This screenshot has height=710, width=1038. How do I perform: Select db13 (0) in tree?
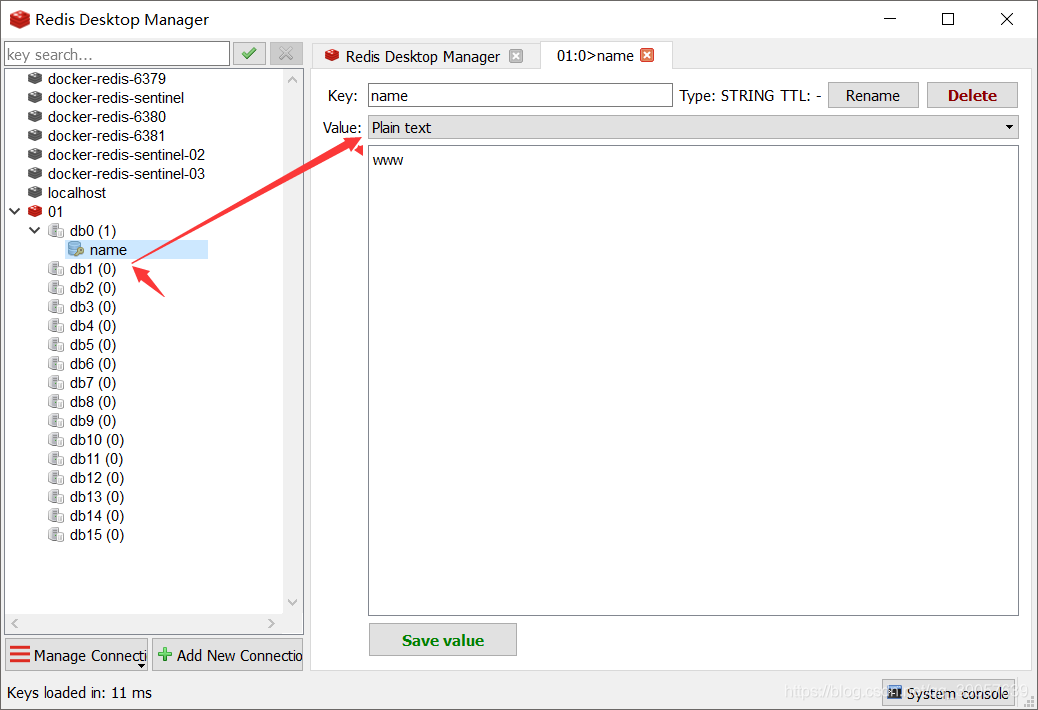click(x=97, y=497)
